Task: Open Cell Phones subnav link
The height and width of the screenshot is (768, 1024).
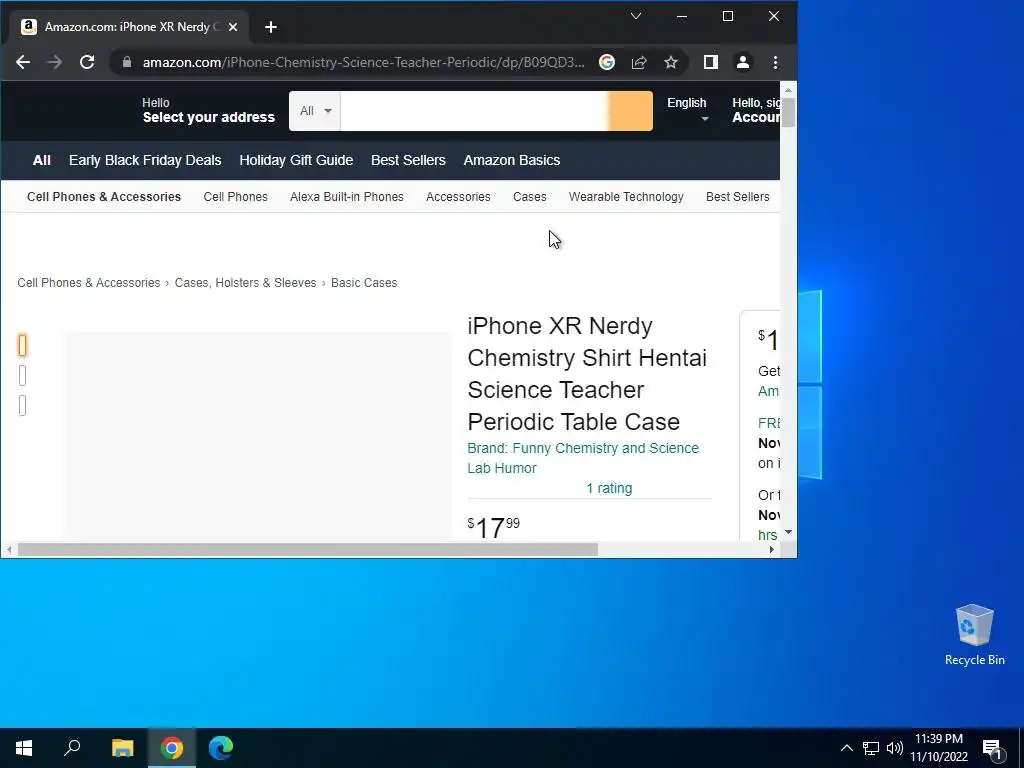Action: pyautogui.click(x=236, y=197)
